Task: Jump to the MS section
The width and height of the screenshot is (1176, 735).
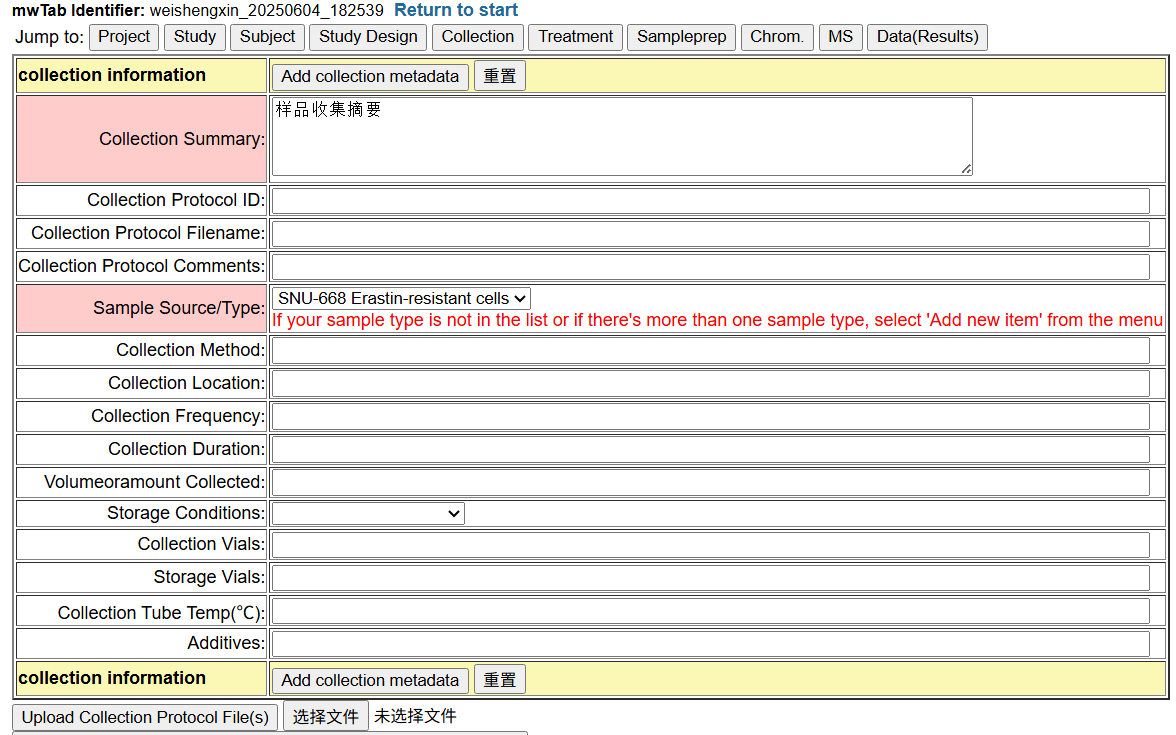Action: pos(840,37)
